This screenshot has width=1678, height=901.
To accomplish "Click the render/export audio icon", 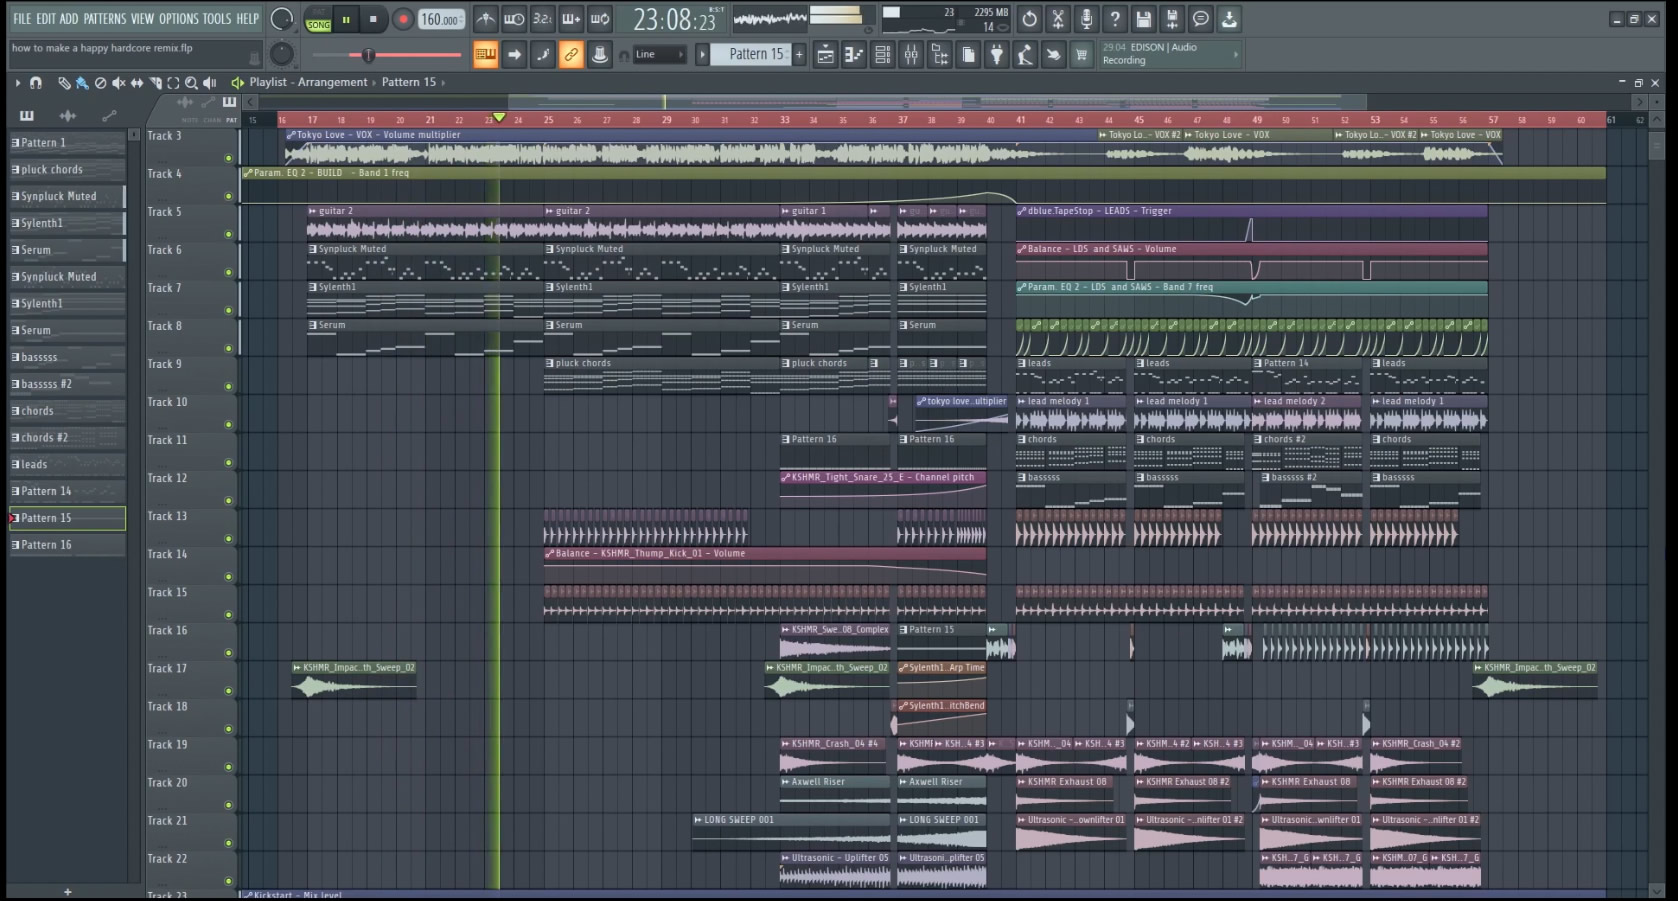I will pyautogui.click(x=1172, y=19).
